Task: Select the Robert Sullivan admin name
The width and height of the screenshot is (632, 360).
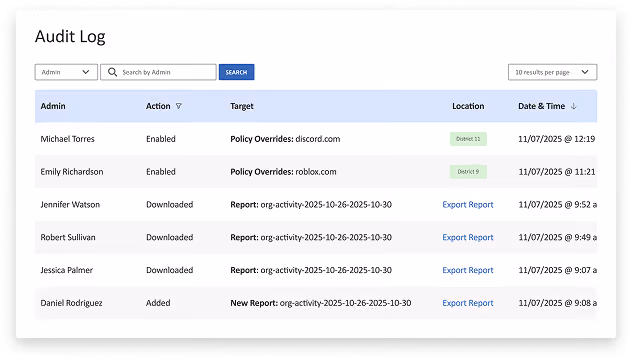Action: click(68, 237)
